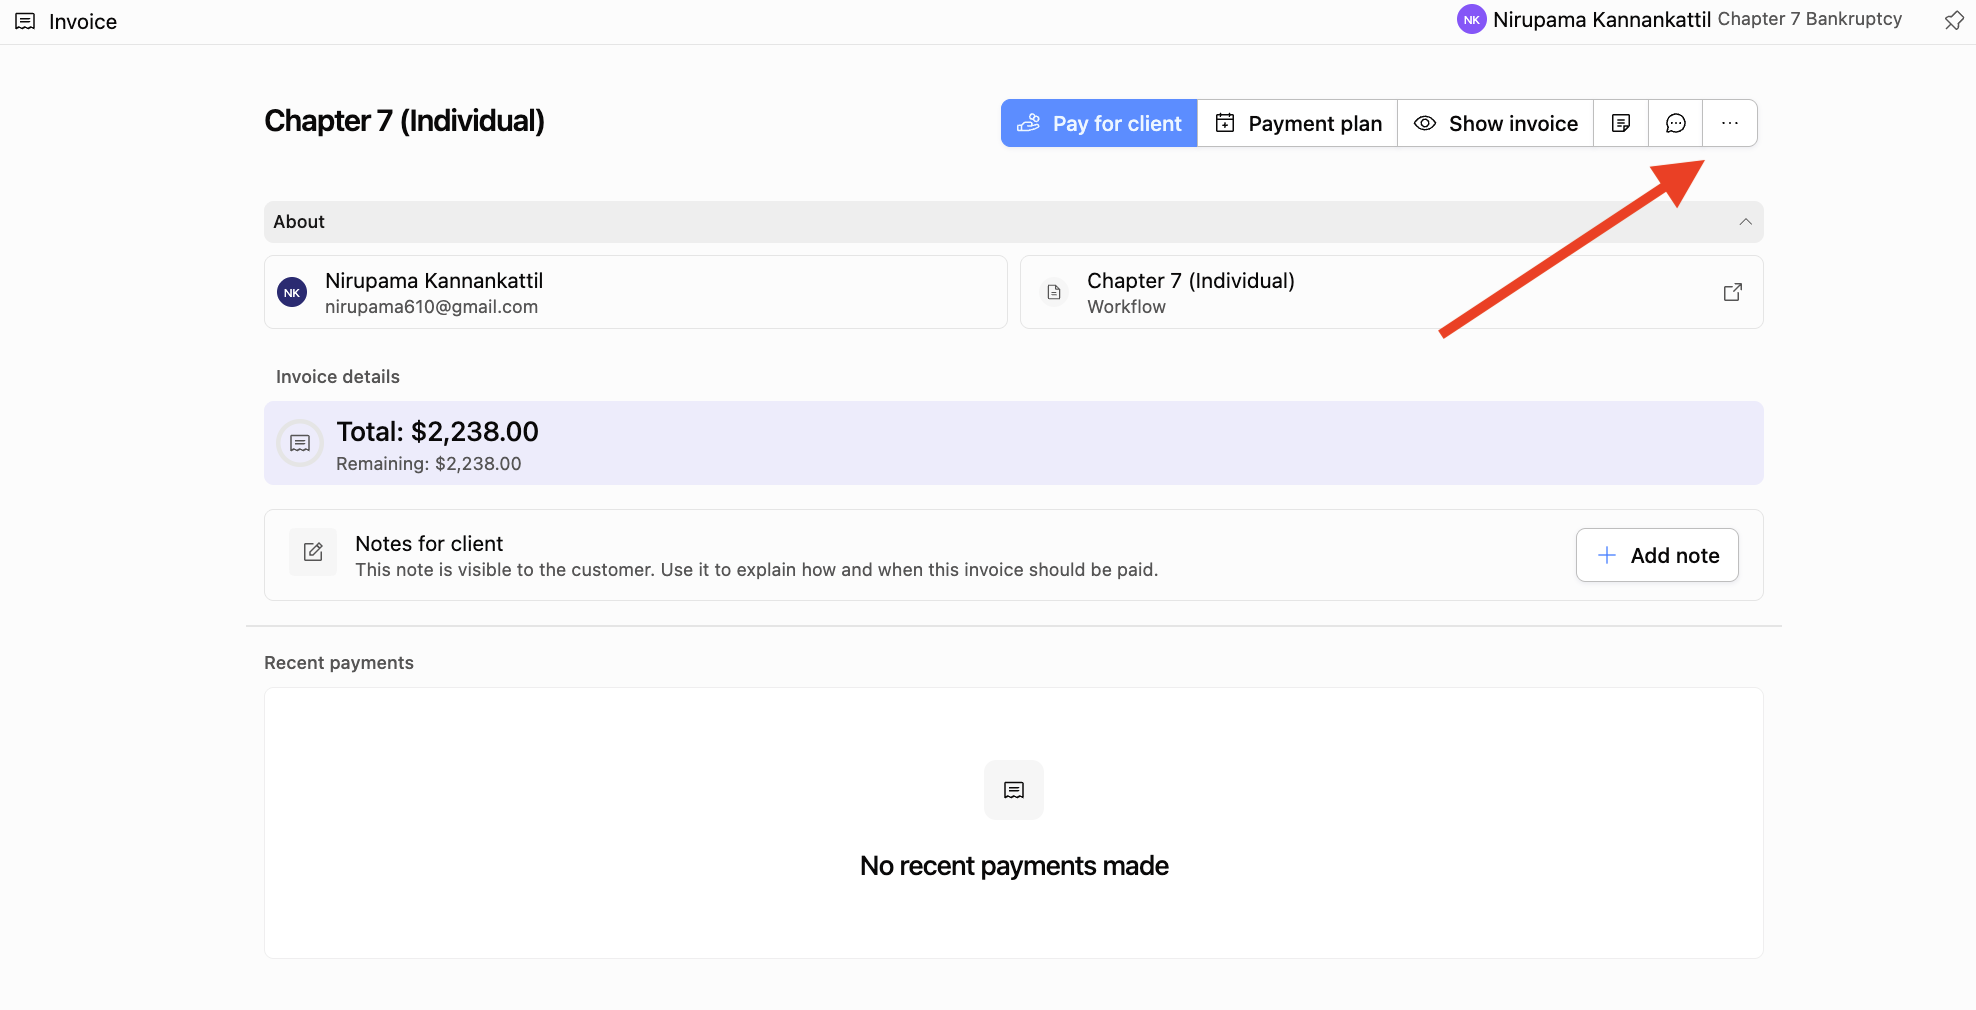Select the Remaining: $2,238.00 text

[429, 464]
